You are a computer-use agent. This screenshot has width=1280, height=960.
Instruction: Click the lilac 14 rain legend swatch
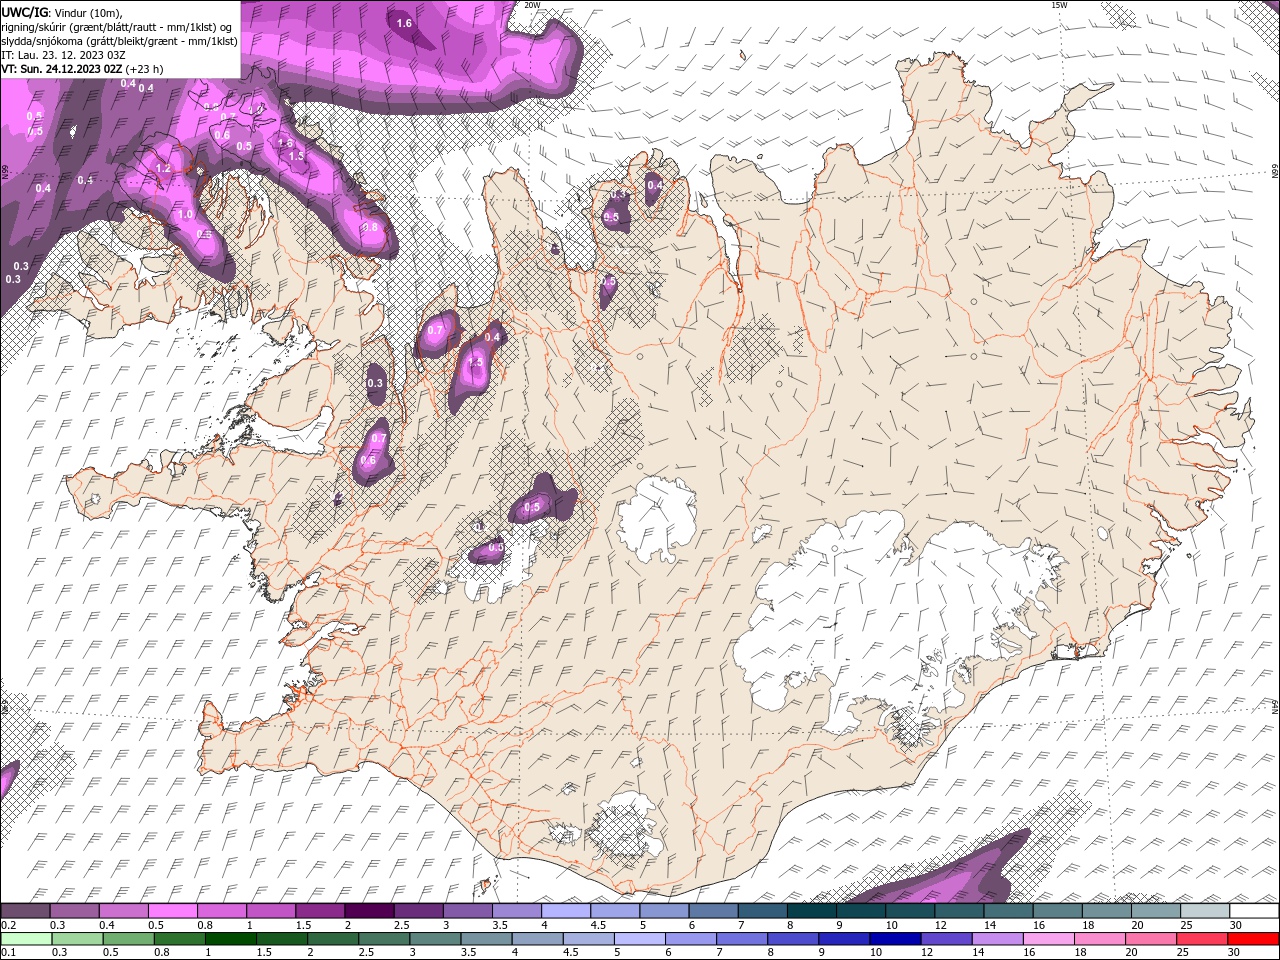(x=997, y=939)
